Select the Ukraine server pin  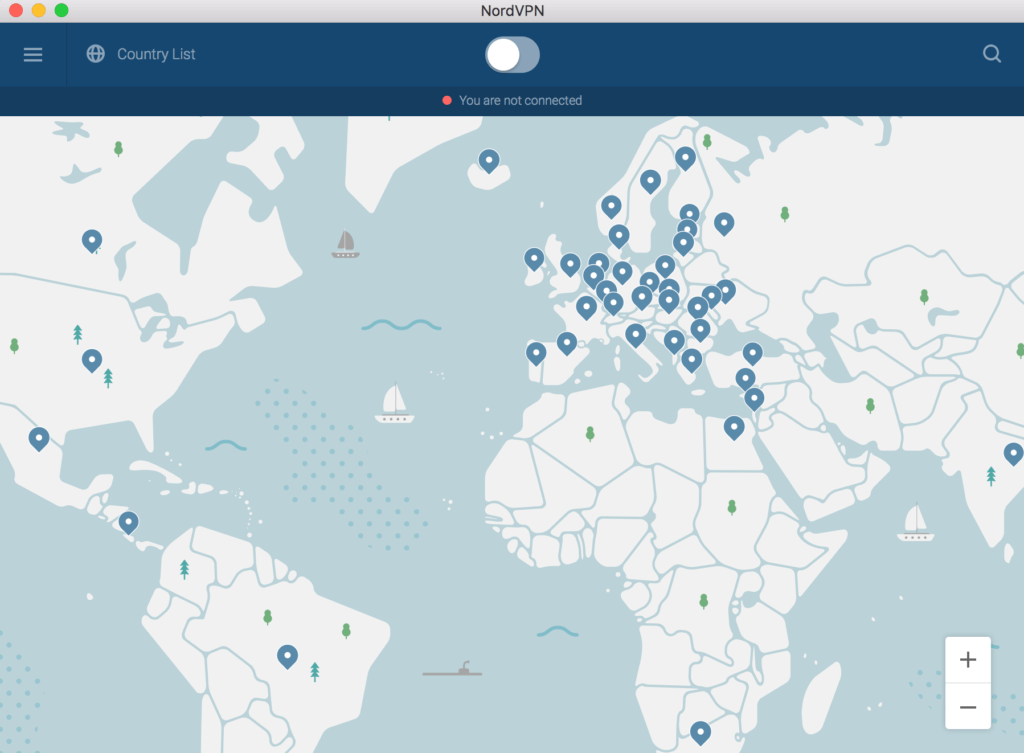point(726,291)
